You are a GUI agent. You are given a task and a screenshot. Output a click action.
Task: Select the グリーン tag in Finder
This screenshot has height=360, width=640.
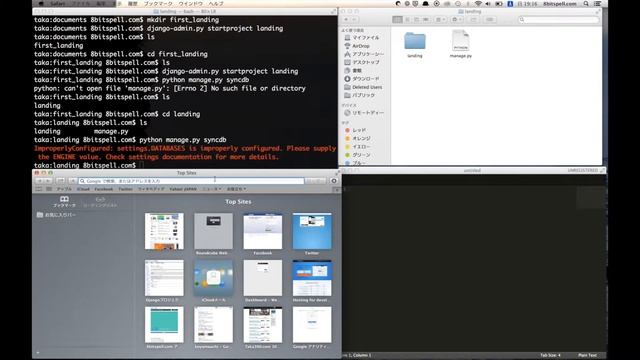click(x=358, y=155)
